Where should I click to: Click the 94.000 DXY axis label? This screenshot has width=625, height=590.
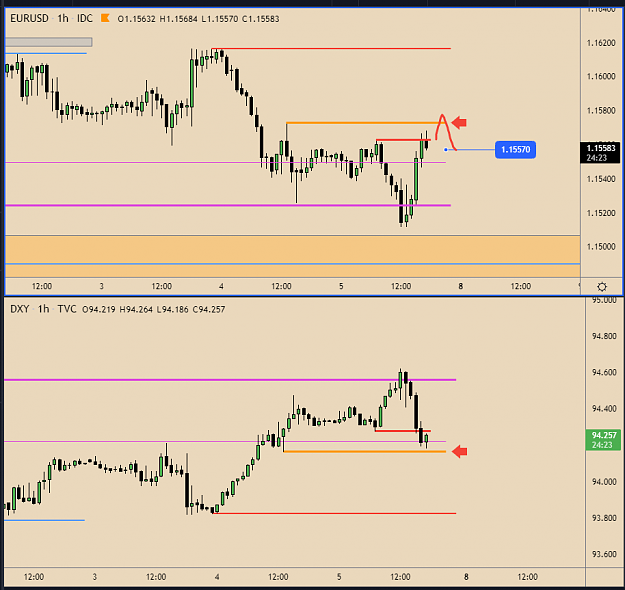point(604,482)
